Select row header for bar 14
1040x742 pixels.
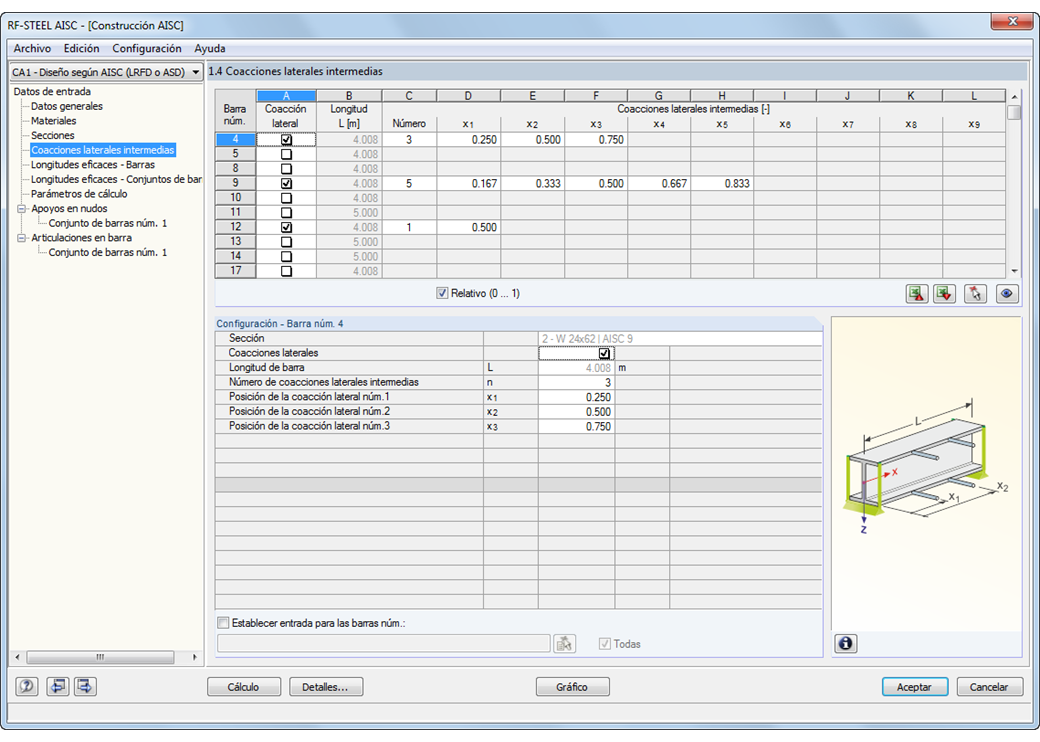(235, 257)
